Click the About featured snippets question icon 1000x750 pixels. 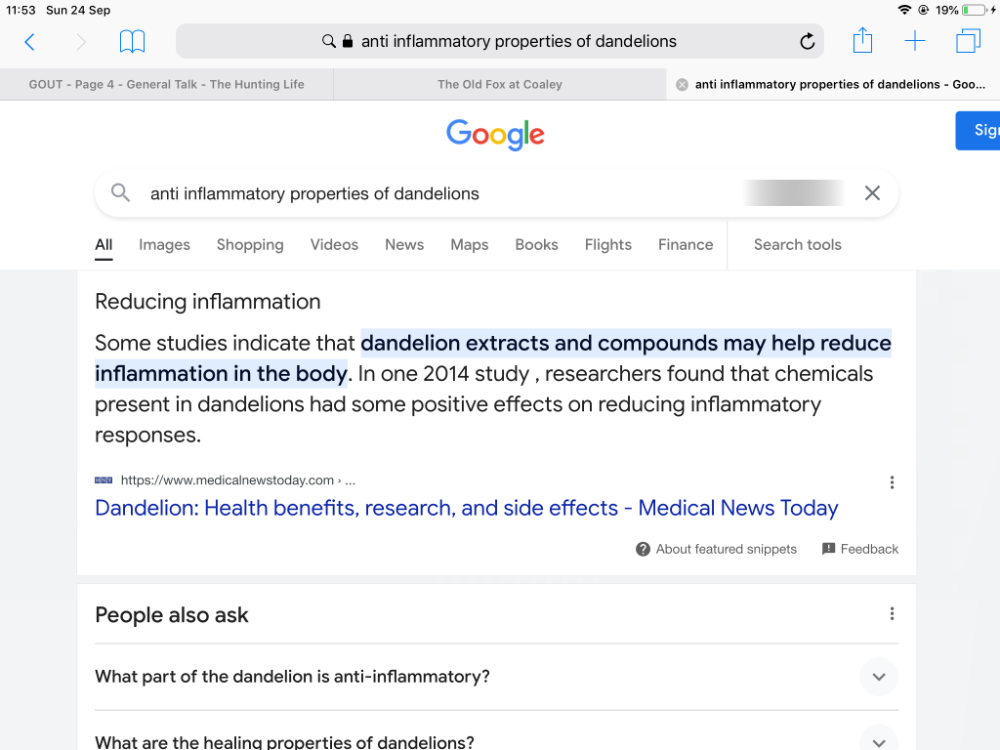point(643,549)
